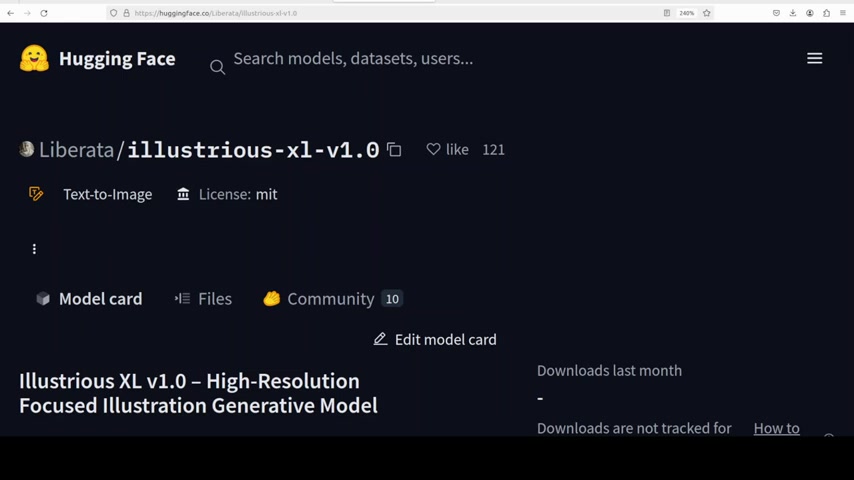The width and height of the screenshot is (854, 480).
Task: Open the Liberata profile link
Action: [76, 150]
